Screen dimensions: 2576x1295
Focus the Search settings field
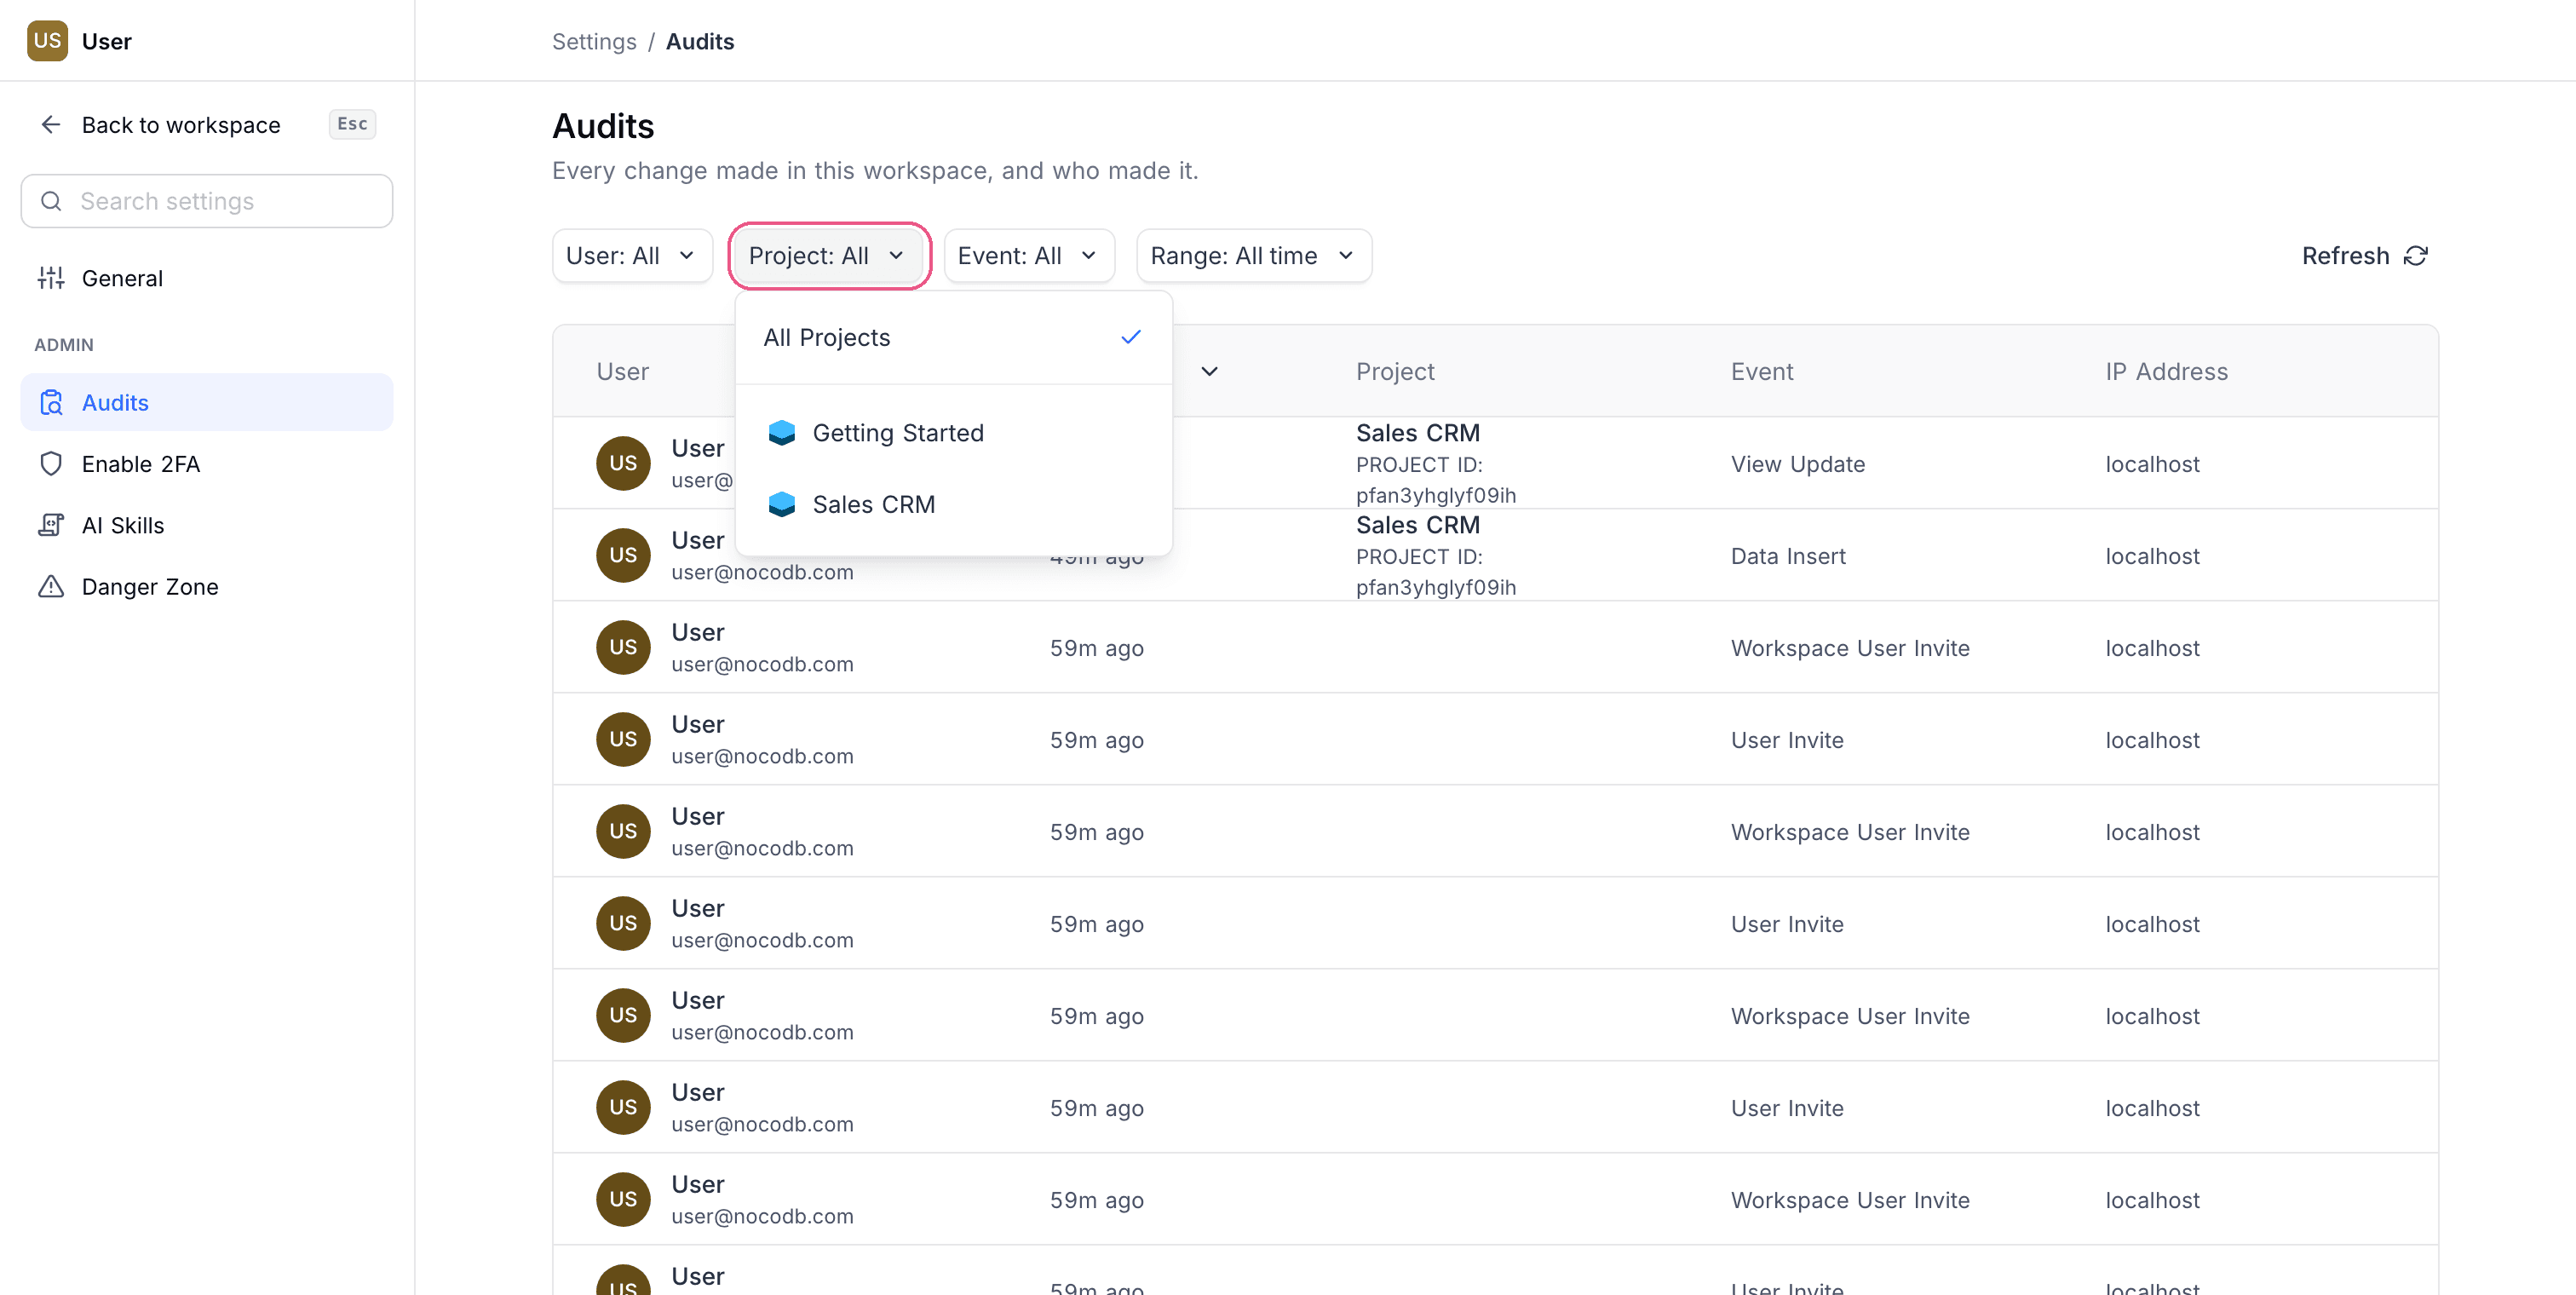[207, 201]
